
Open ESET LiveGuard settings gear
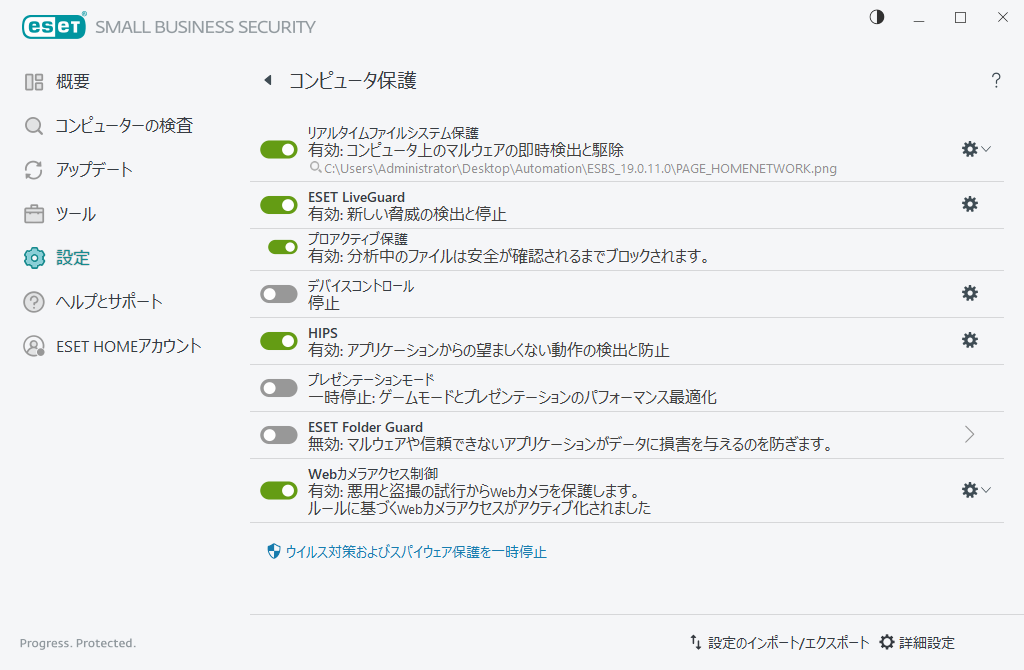point(968,204)
